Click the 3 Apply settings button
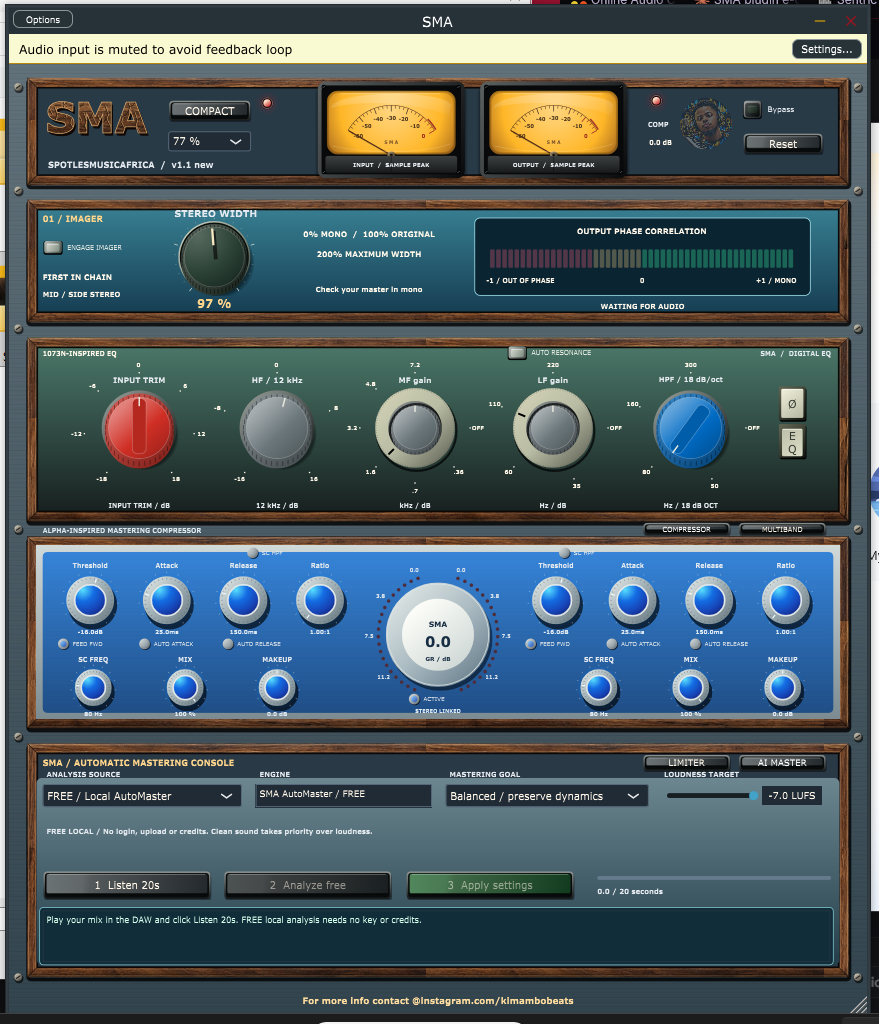Viewport: 879px width, 1024px height. coord(490,885)
